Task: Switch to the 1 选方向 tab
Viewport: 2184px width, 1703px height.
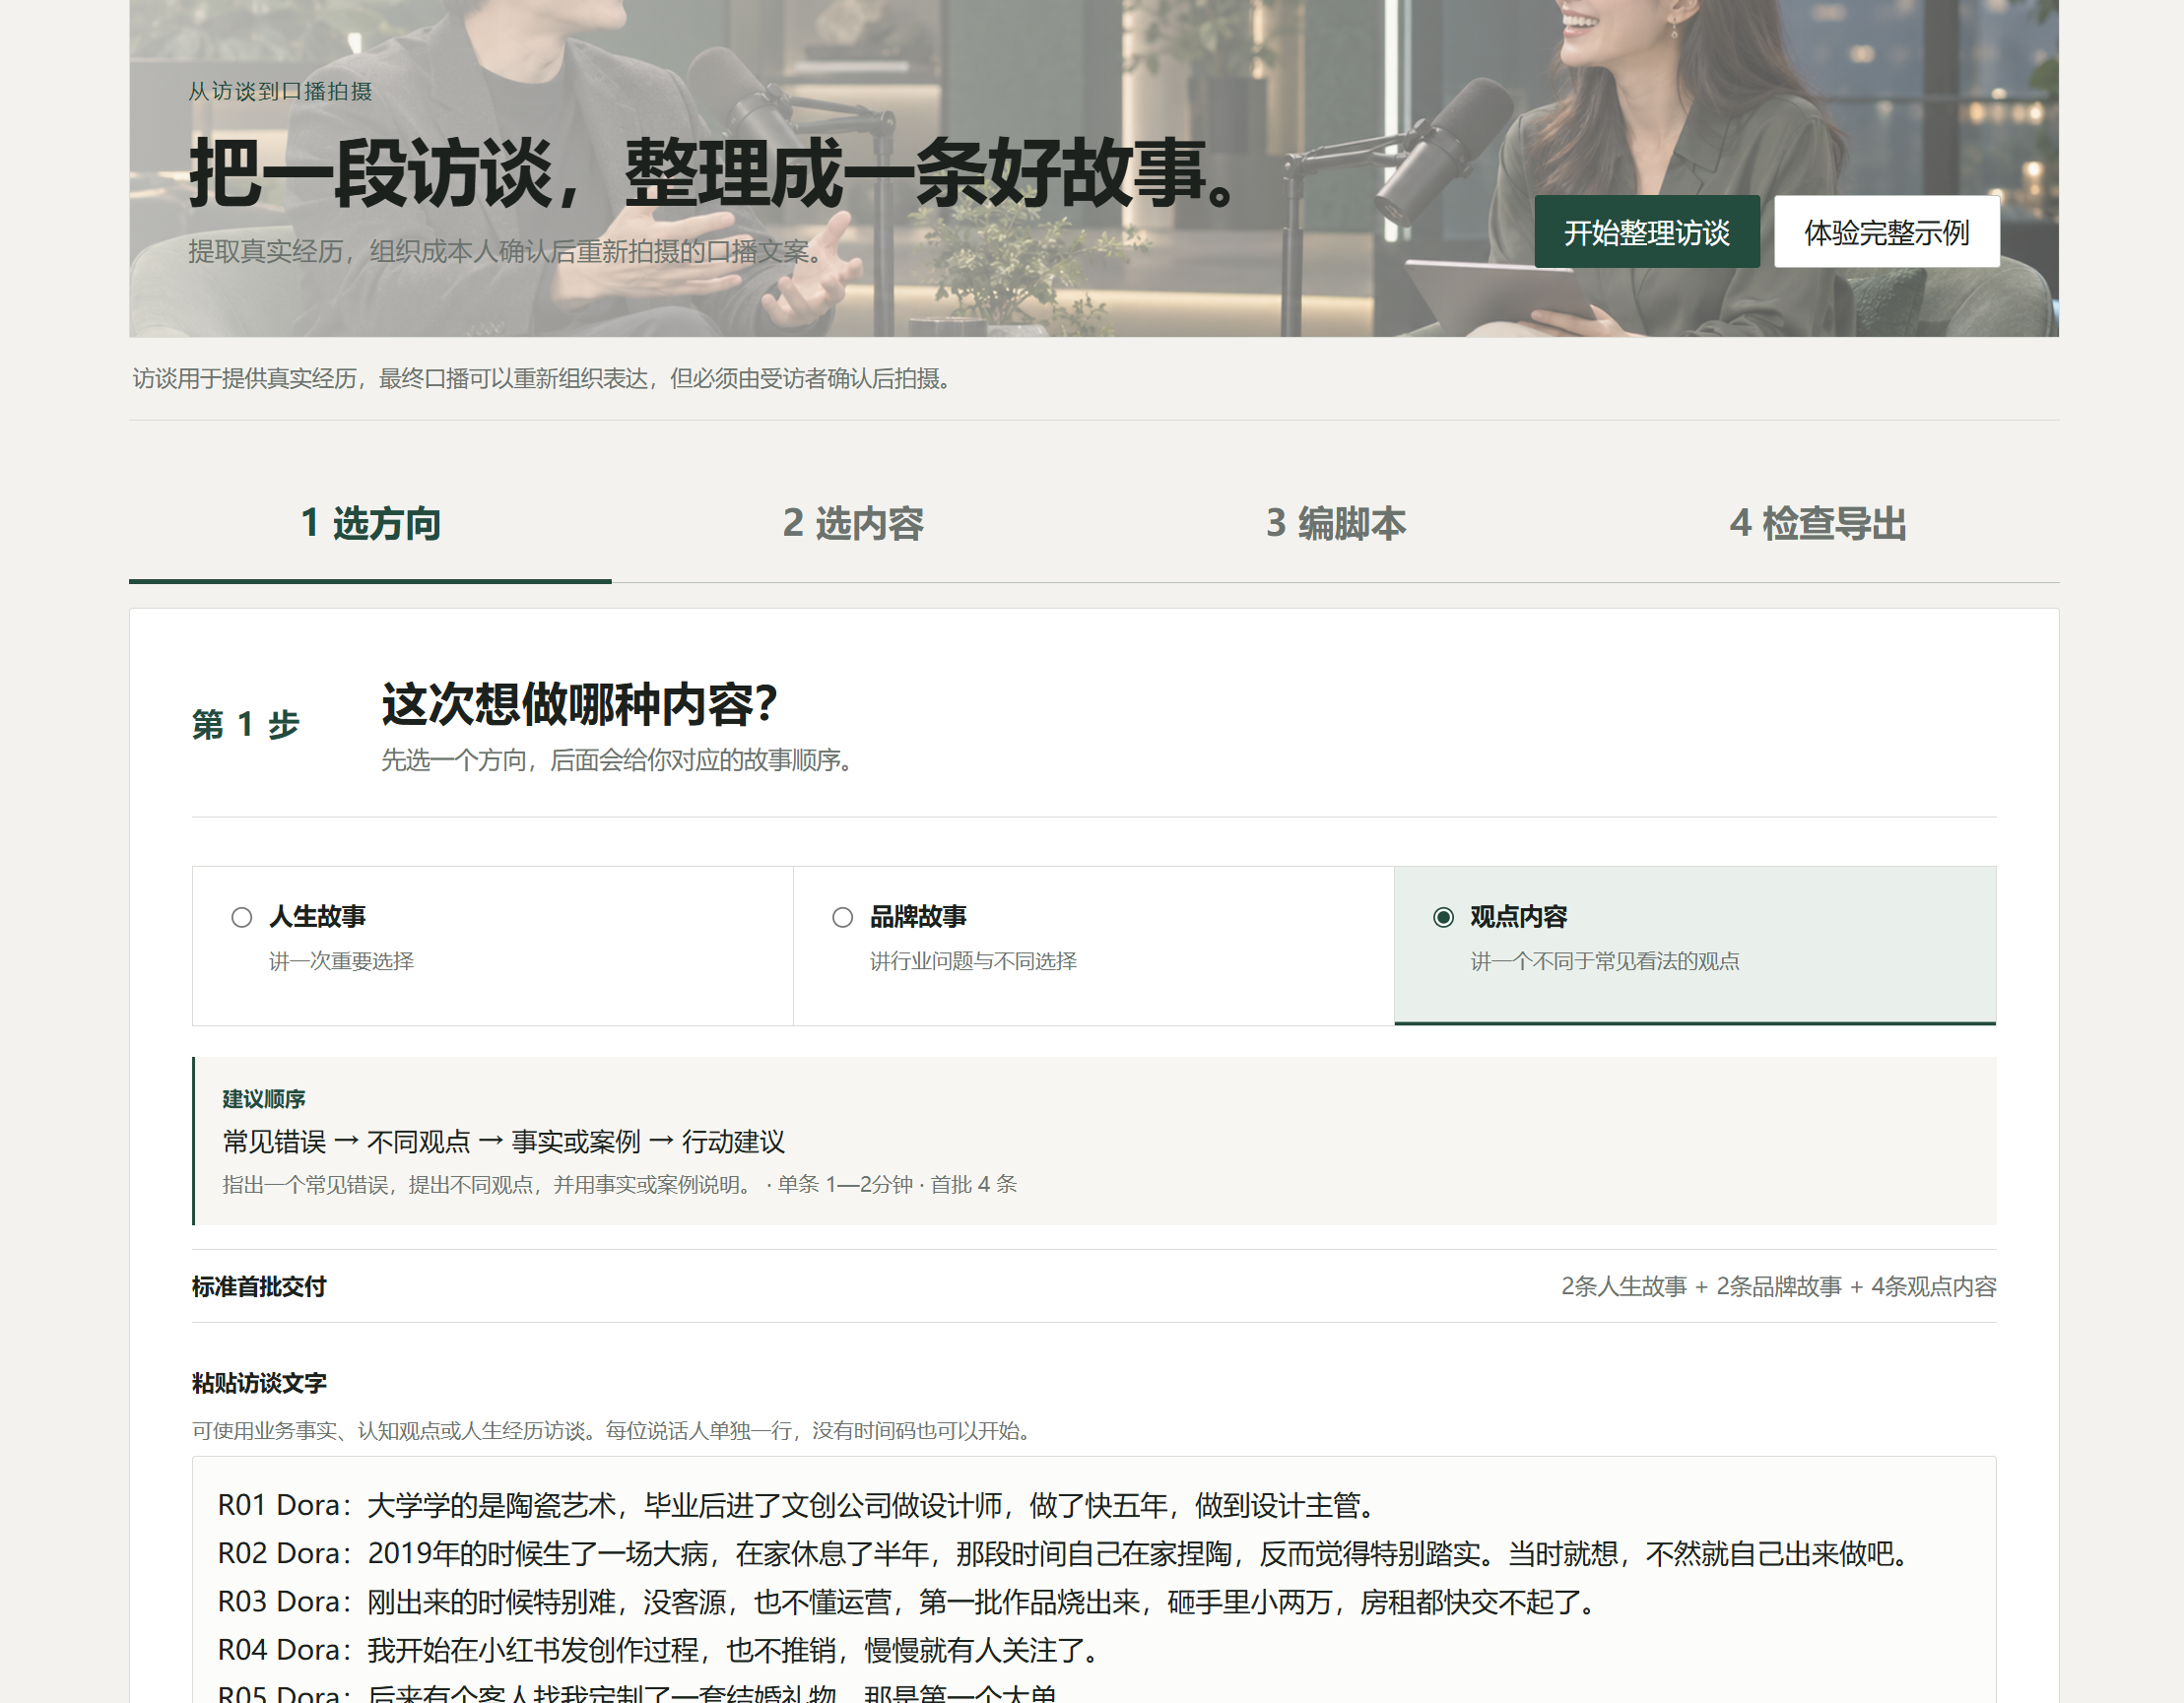Action: coord(370,523)
